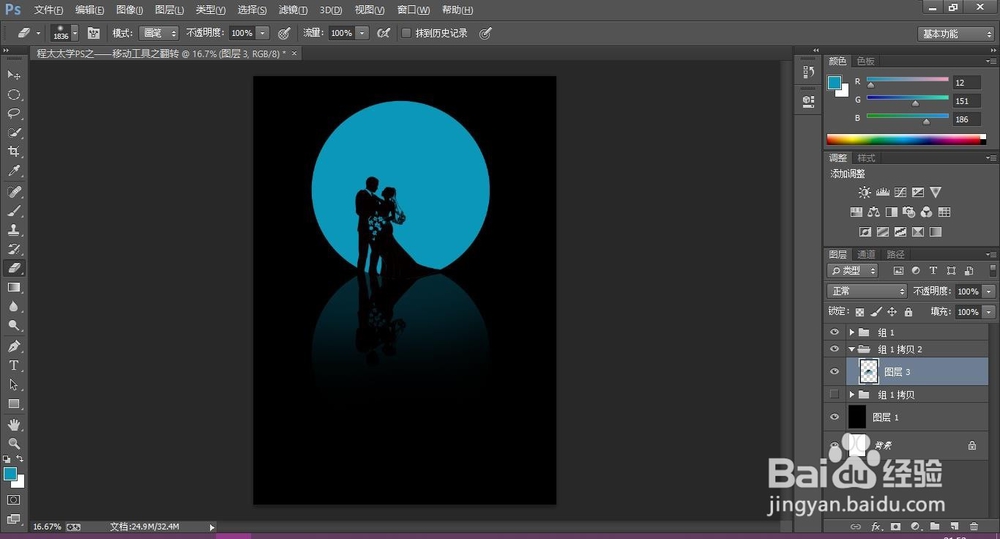Select the Rectangle shape tool
The width and height of the screenshot is (1000, 539).
[13, 404]
